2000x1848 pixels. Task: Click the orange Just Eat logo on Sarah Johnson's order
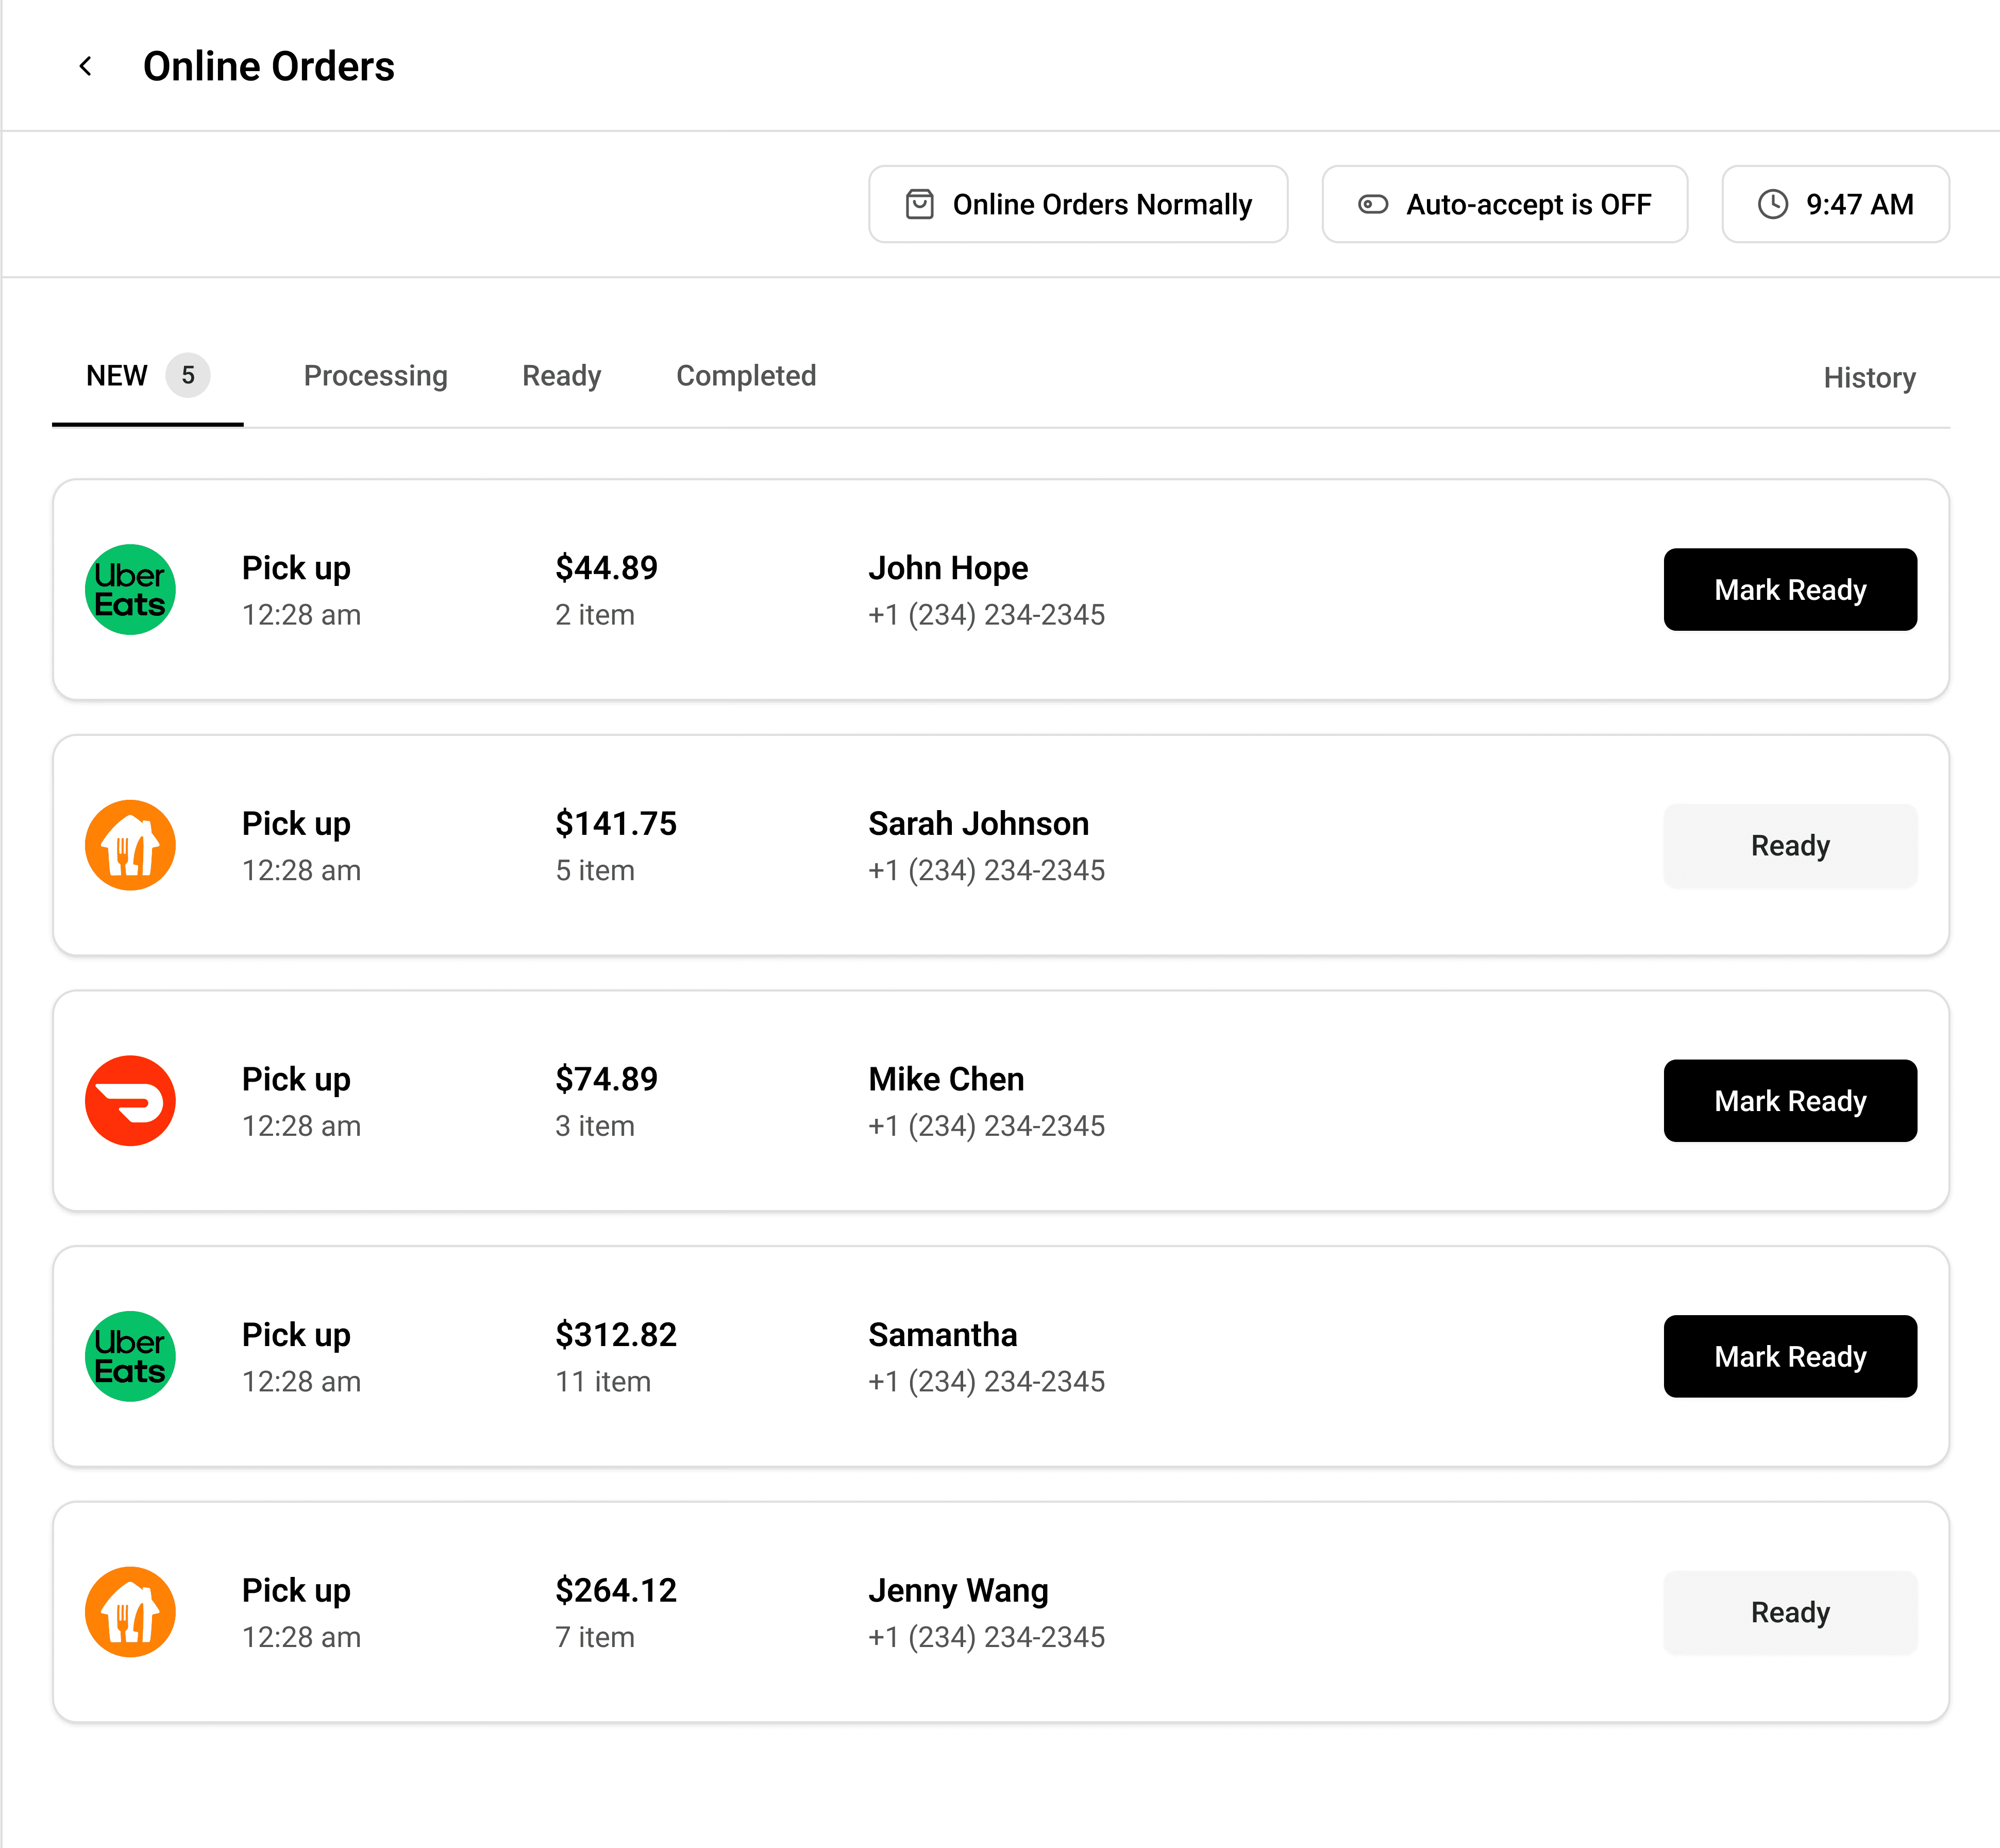pyautogui.click(x=130, y=845)
